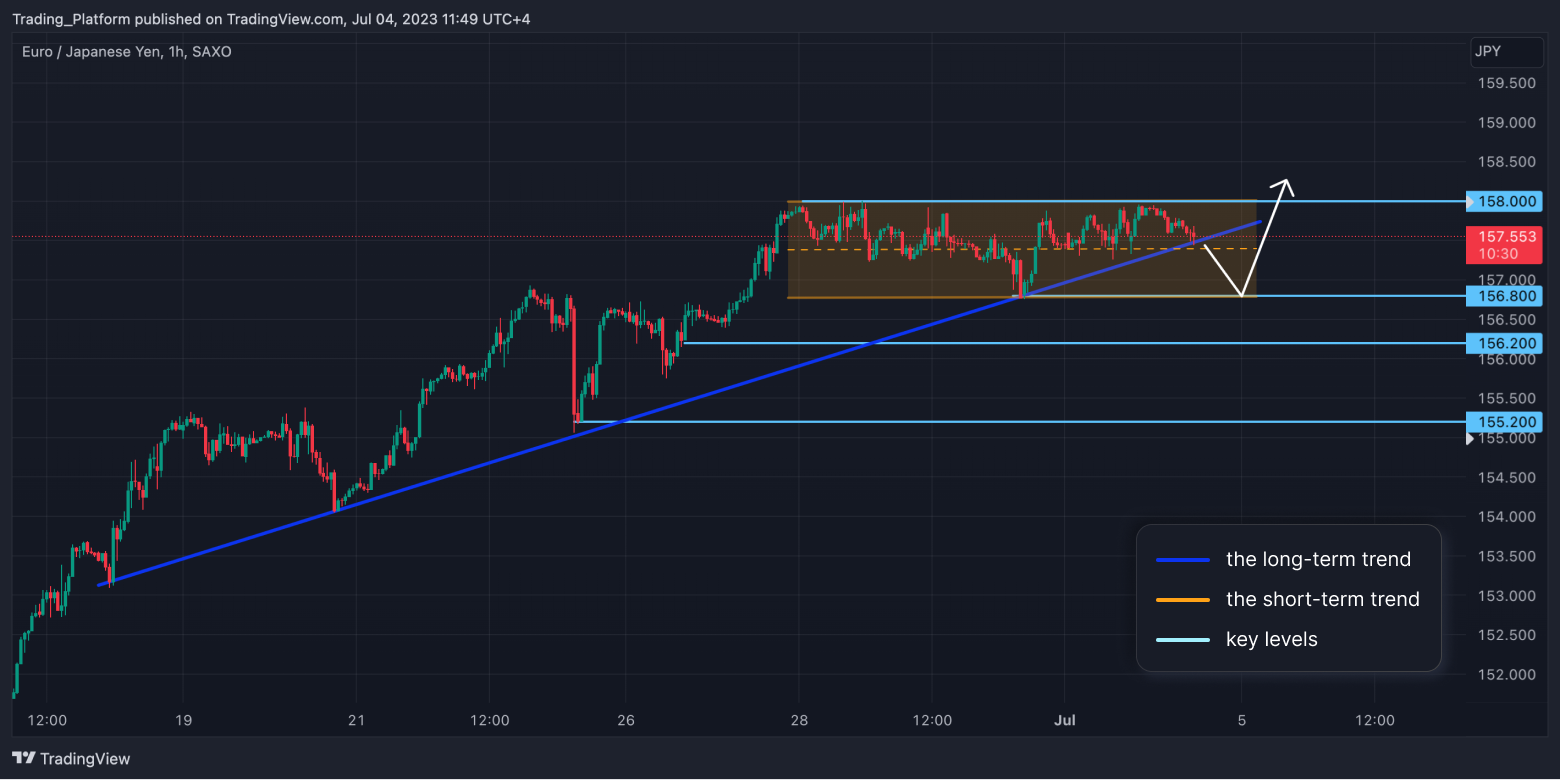Click the 158.000 key level price label
Image resolution: width=1560 pixels, height=780 pixels.
[x=1504, y=202]
